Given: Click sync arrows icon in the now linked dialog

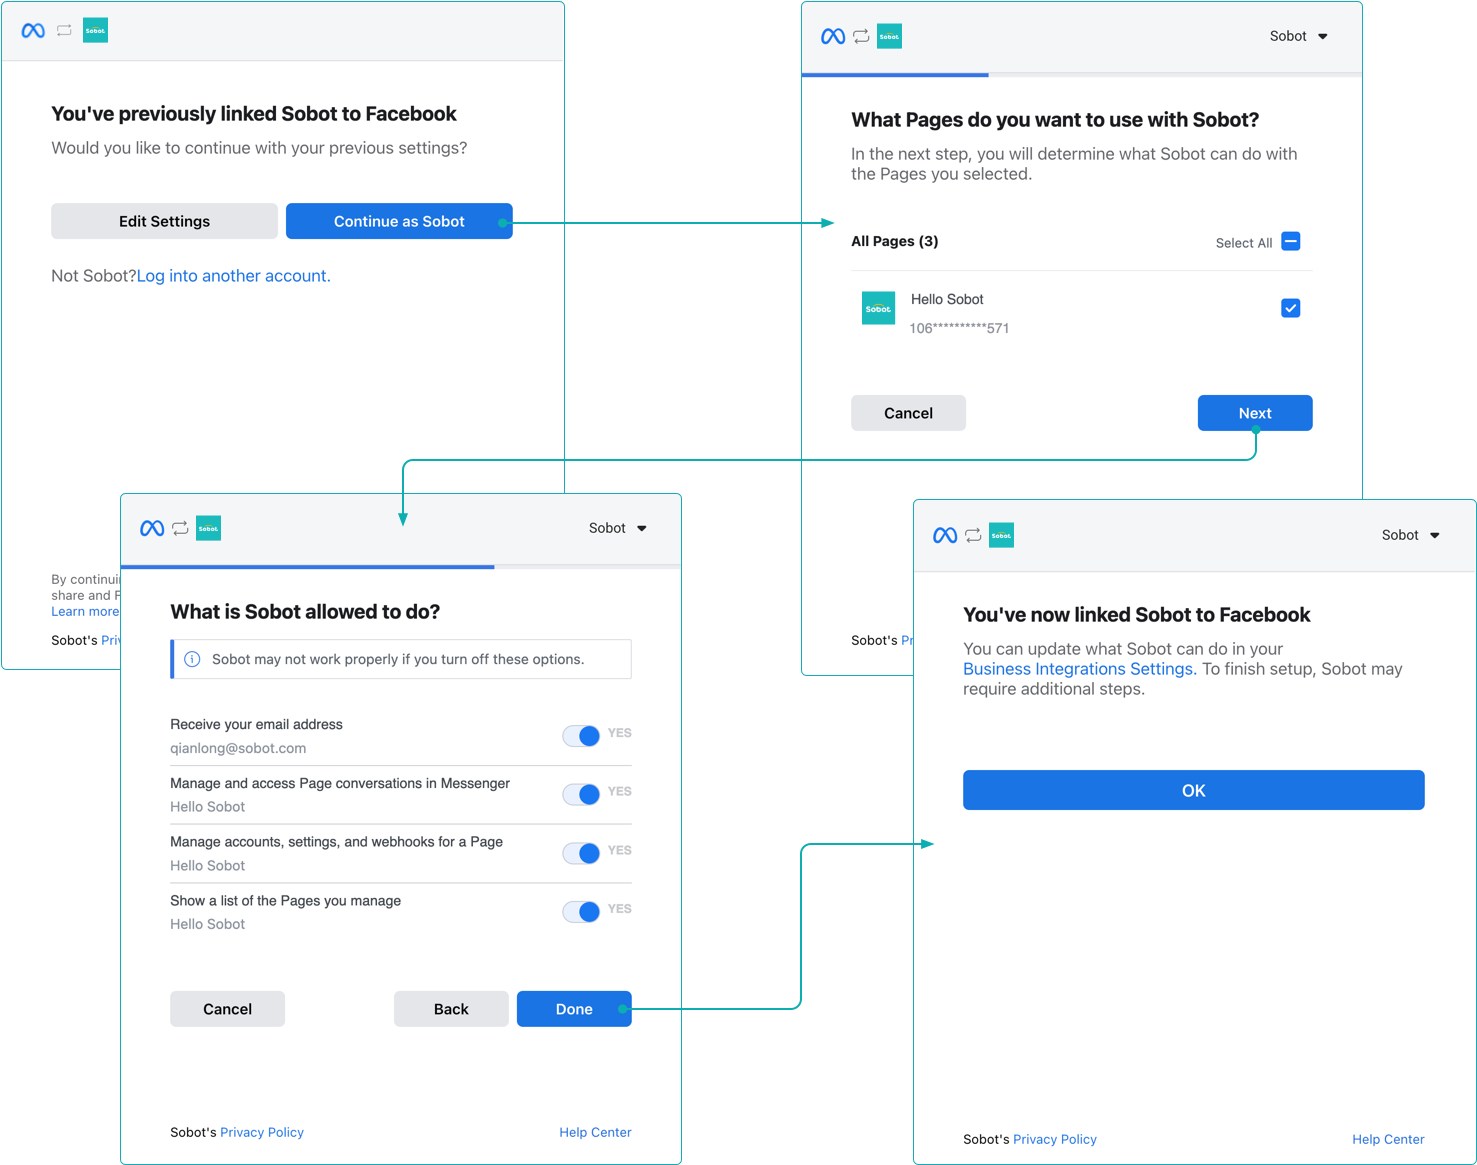Looking at the screenshot, I should click(973, 535).
